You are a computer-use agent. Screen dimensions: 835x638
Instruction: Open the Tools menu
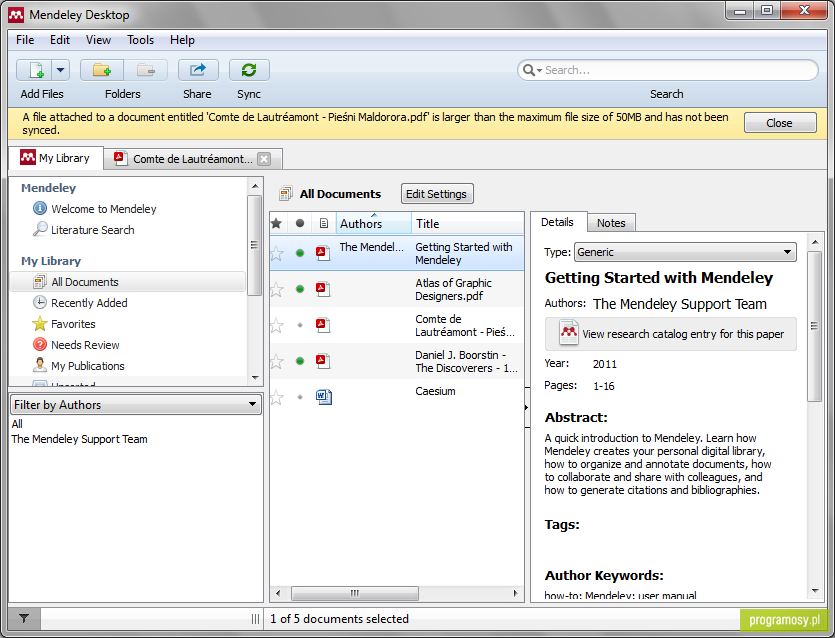pos(141,40)
